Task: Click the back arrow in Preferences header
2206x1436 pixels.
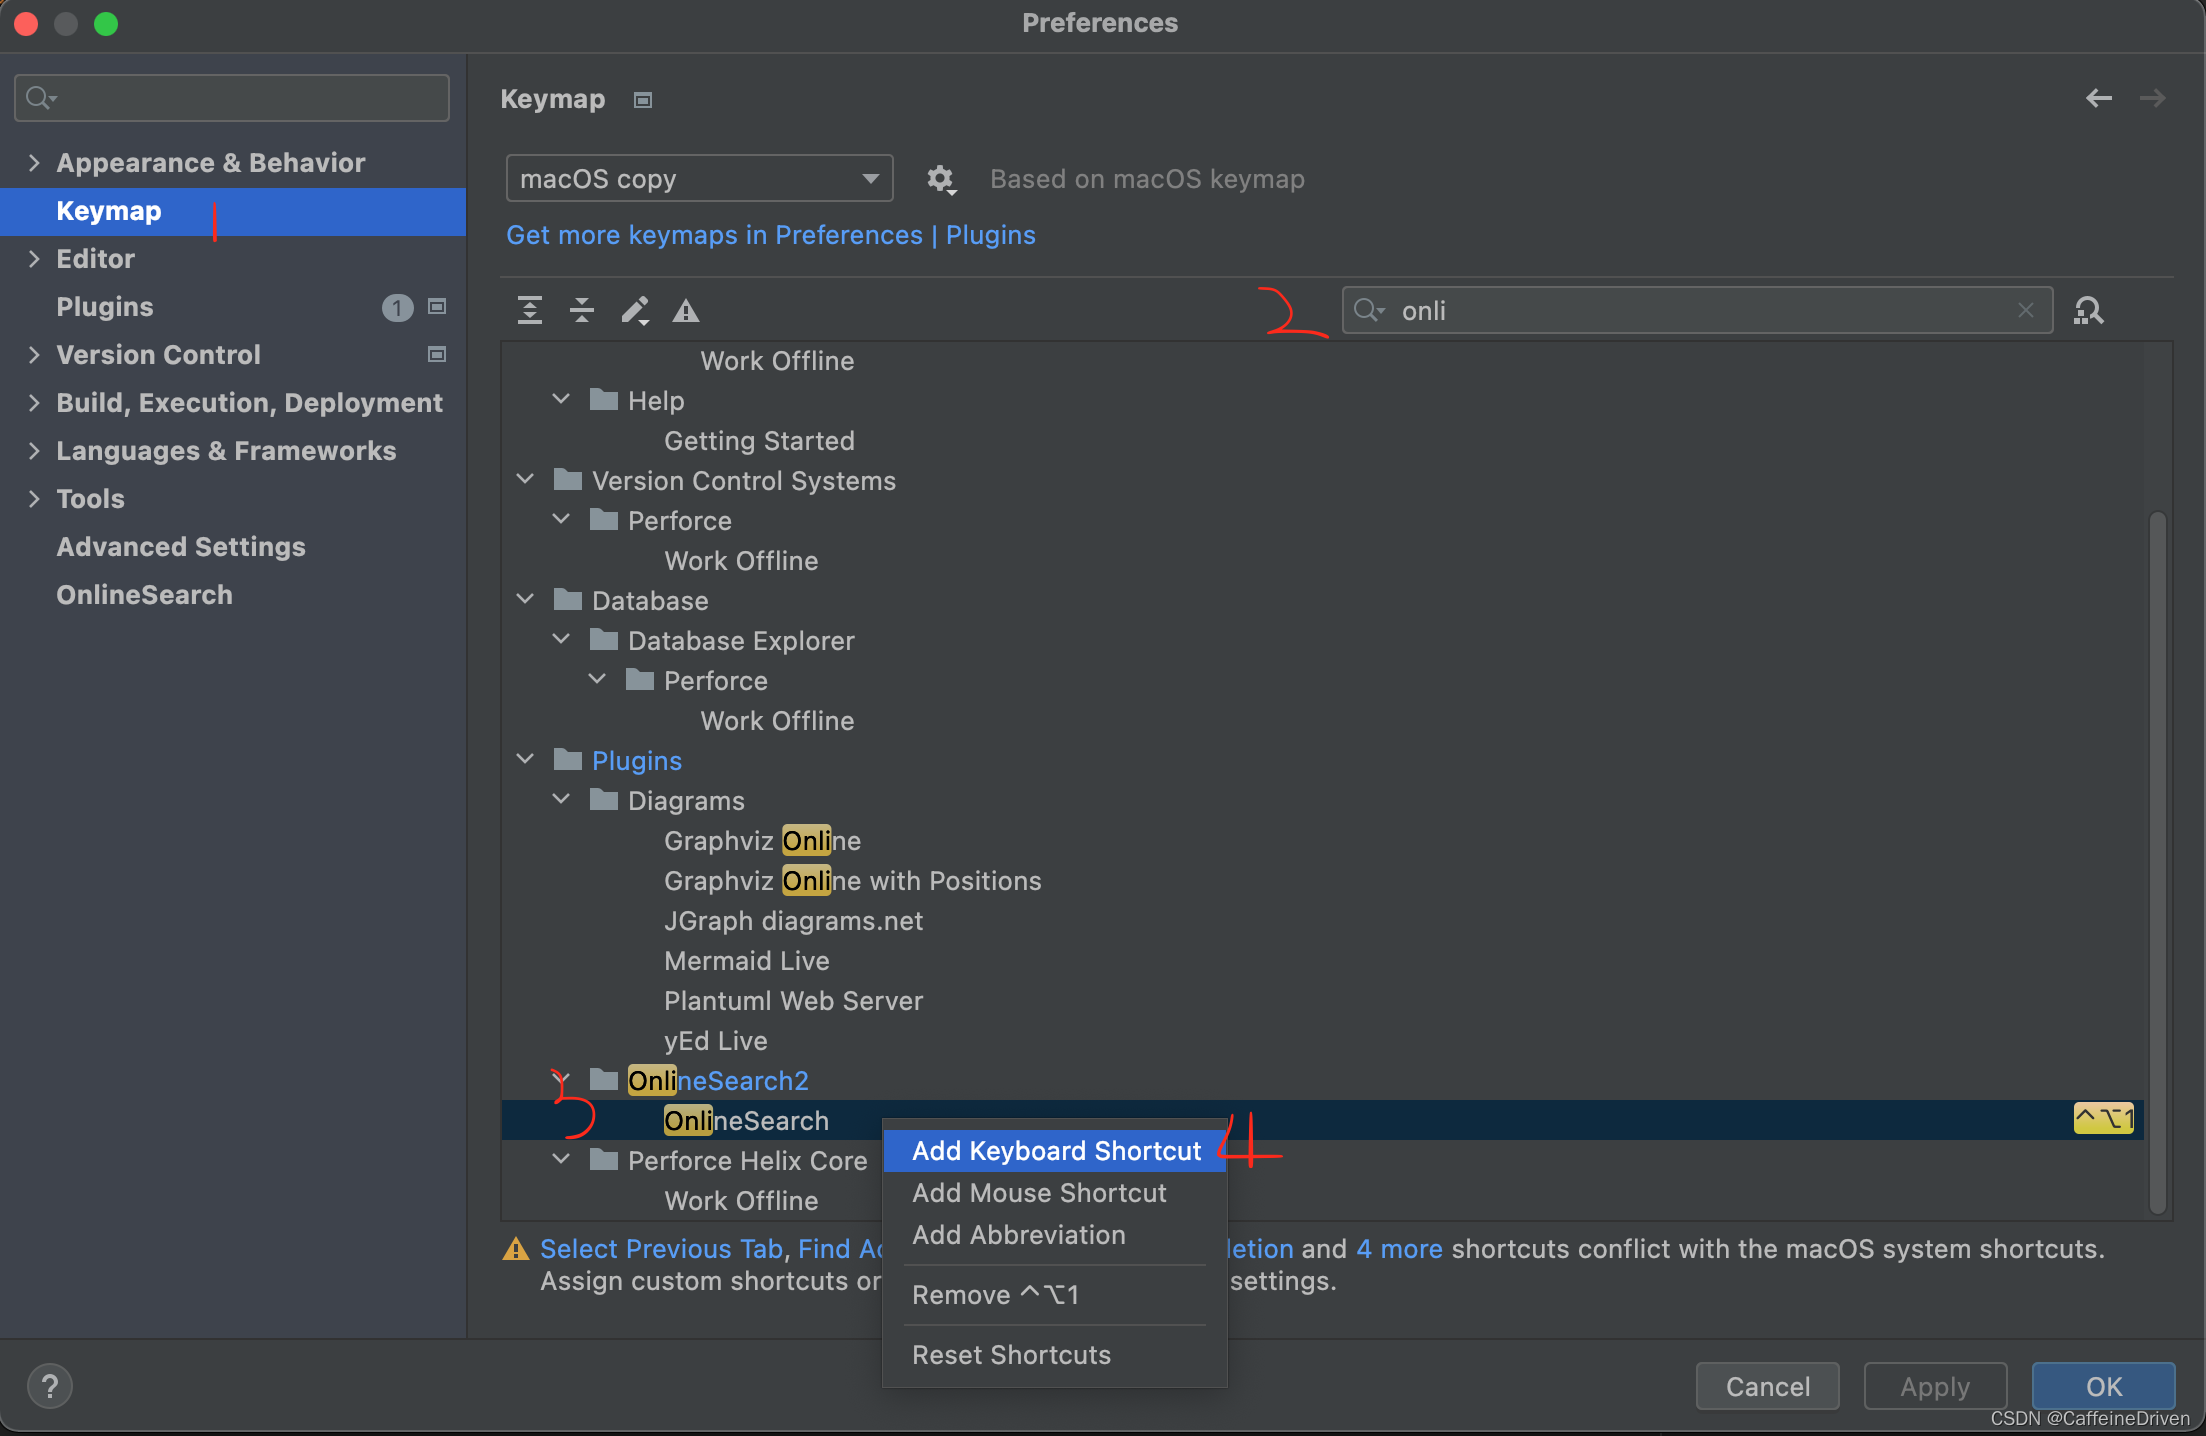Action: click(x=2099, y=98)
